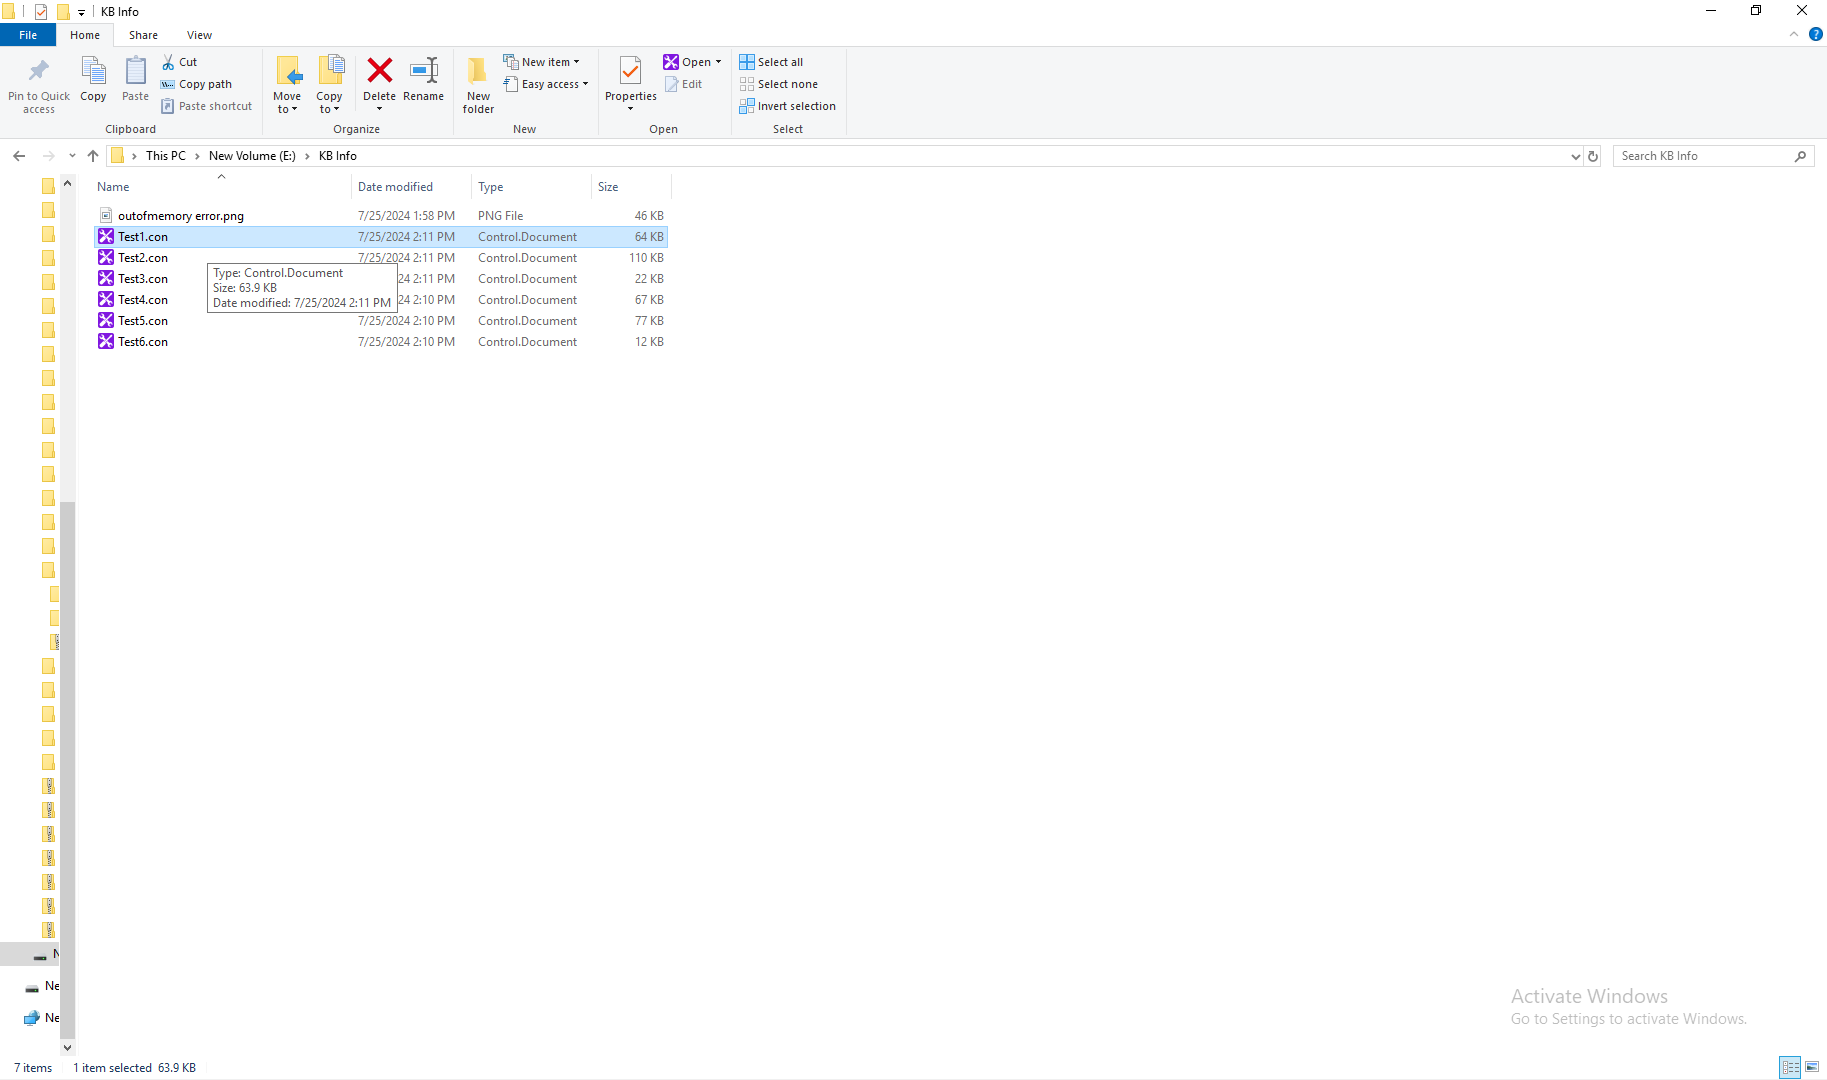Click the Rename icon
Screen dimensions: 1827x1080
coord(424,70)
